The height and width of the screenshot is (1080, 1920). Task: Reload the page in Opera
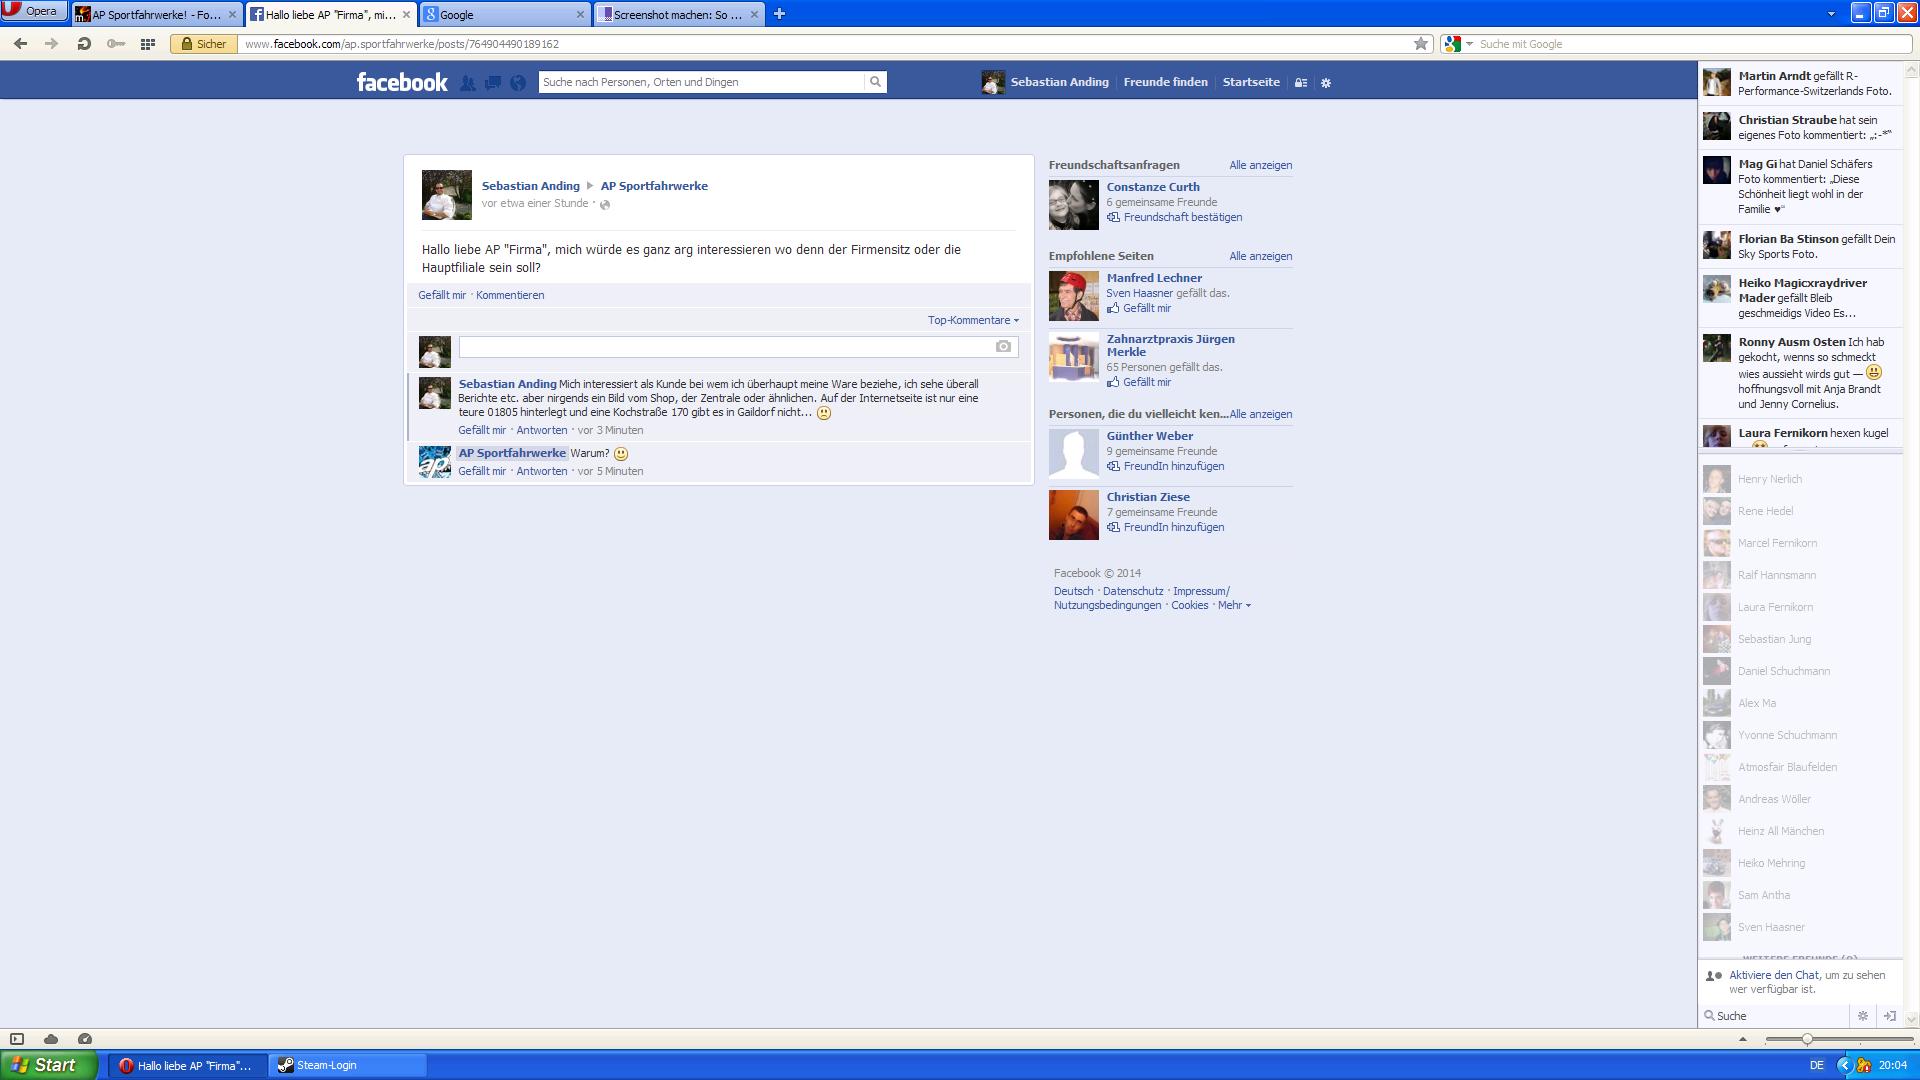(84, 44)
